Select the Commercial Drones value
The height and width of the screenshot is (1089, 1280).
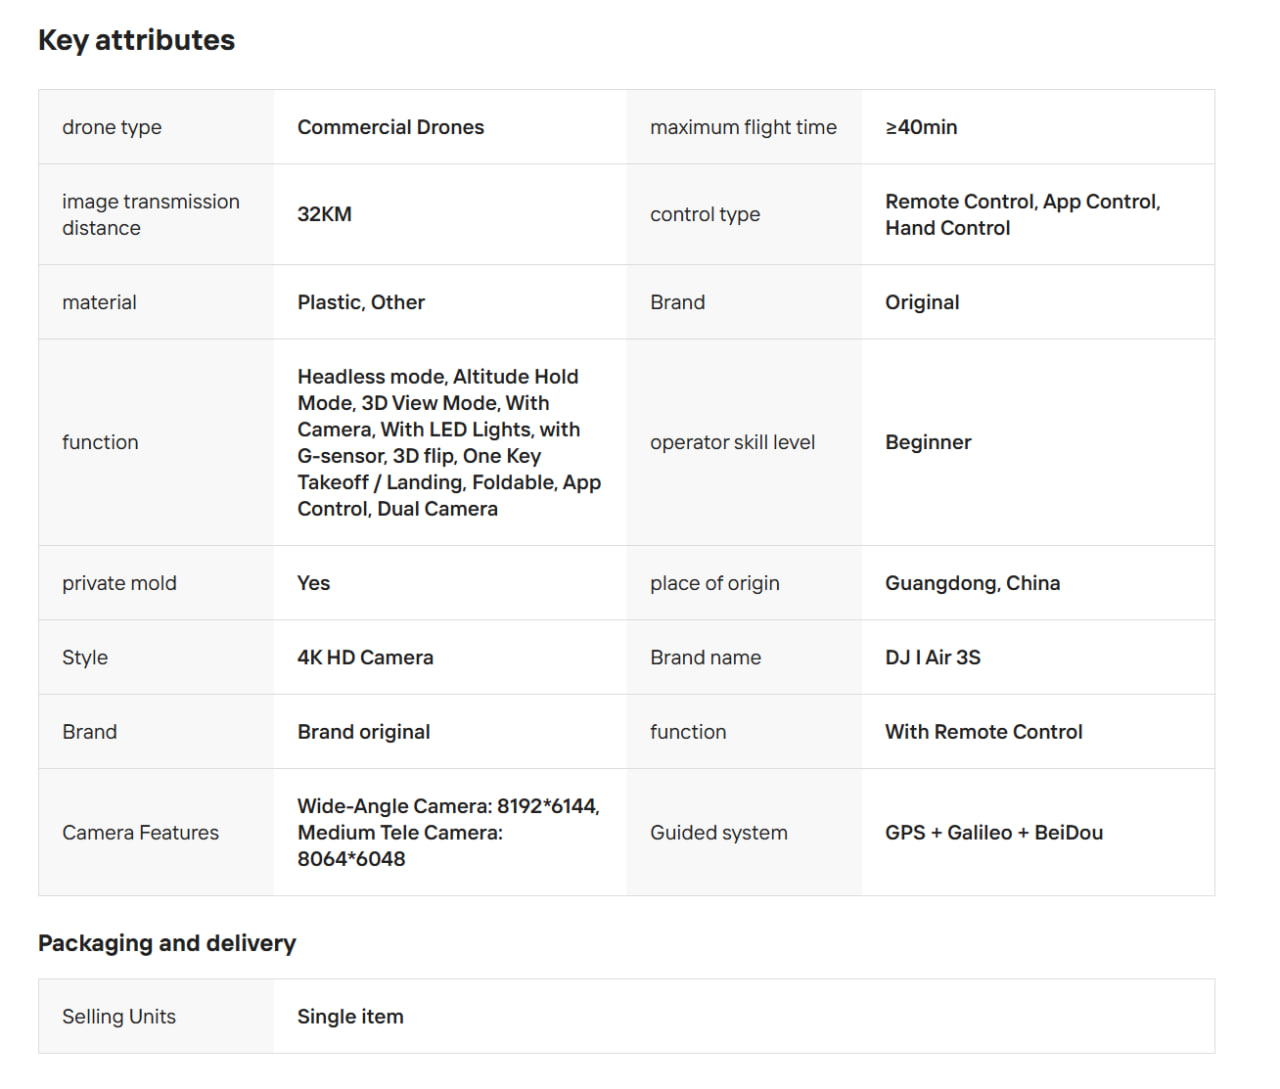[x=390, y=127]
